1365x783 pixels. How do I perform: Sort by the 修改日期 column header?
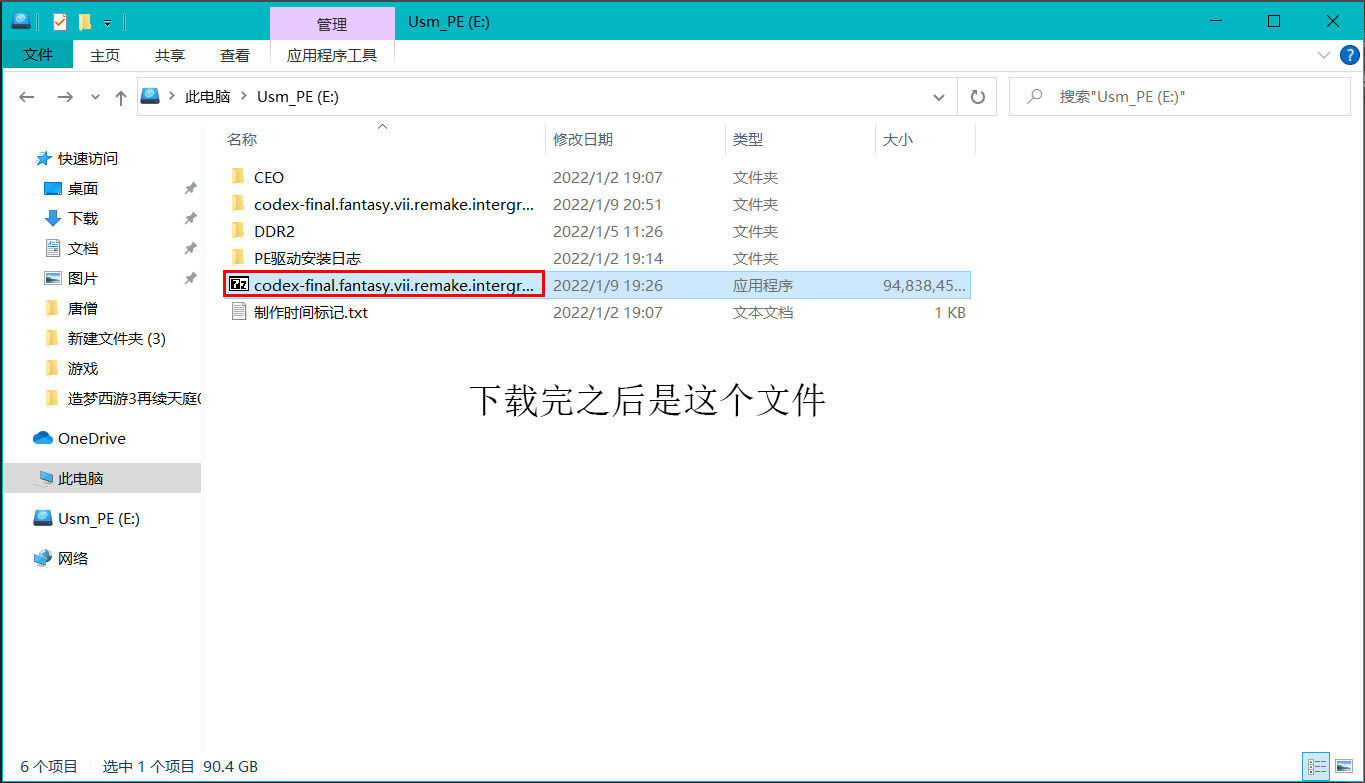(x=583, y=140)
